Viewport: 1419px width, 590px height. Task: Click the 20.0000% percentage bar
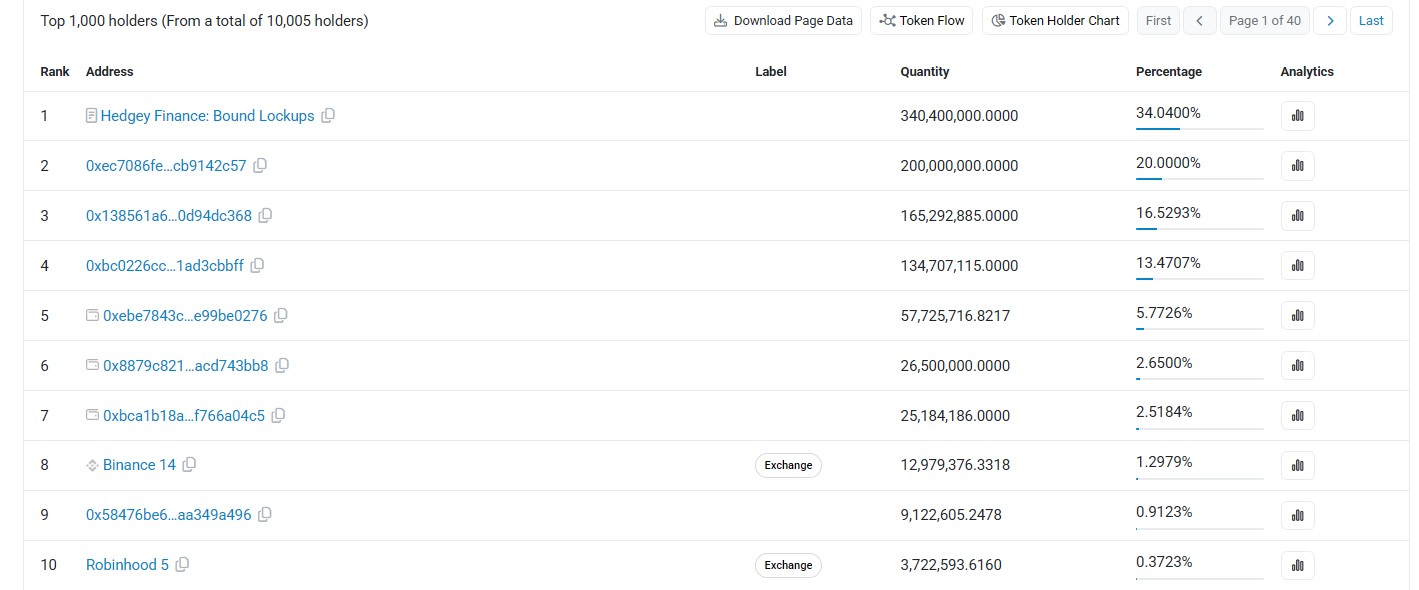[1200, 178]
